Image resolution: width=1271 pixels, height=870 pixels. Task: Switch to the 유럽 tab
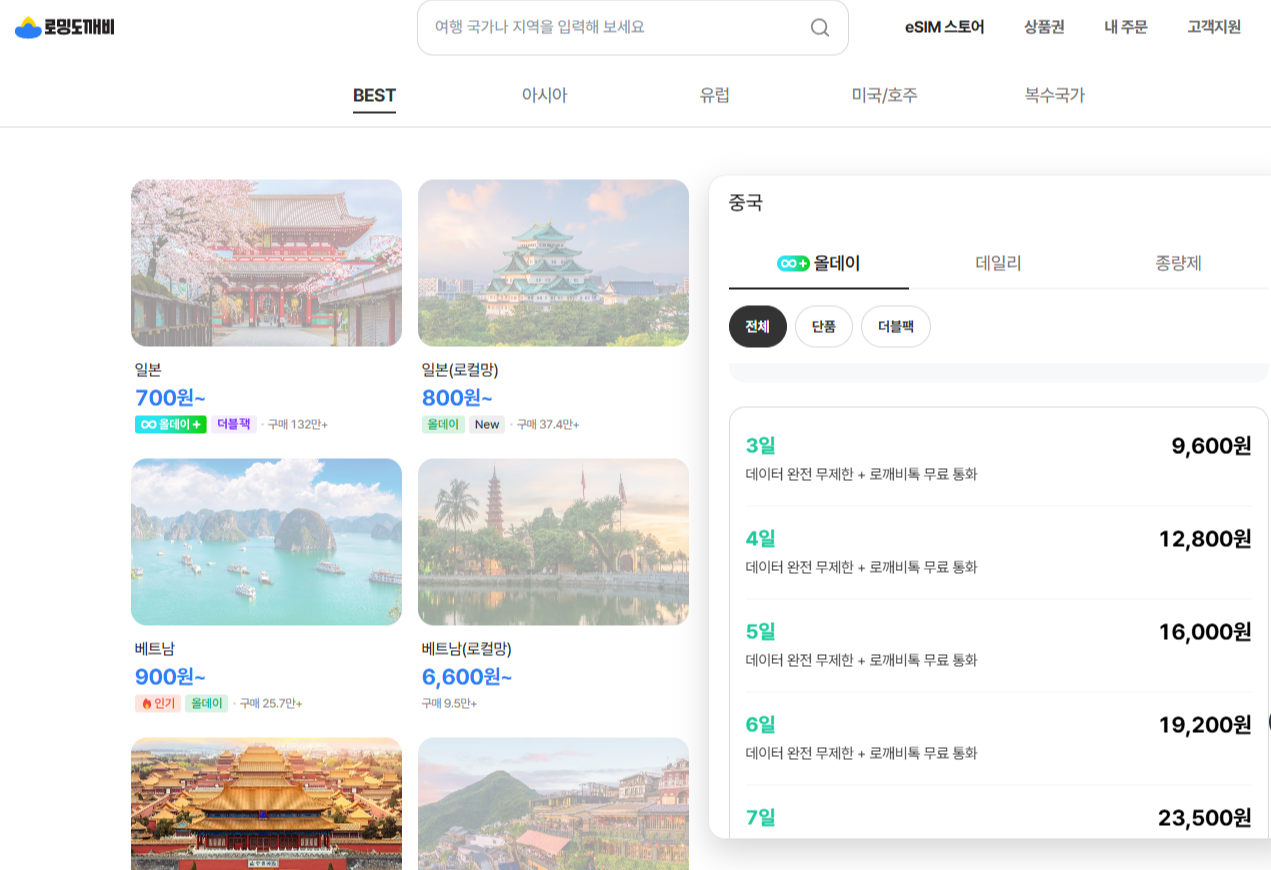pos(714,96)
